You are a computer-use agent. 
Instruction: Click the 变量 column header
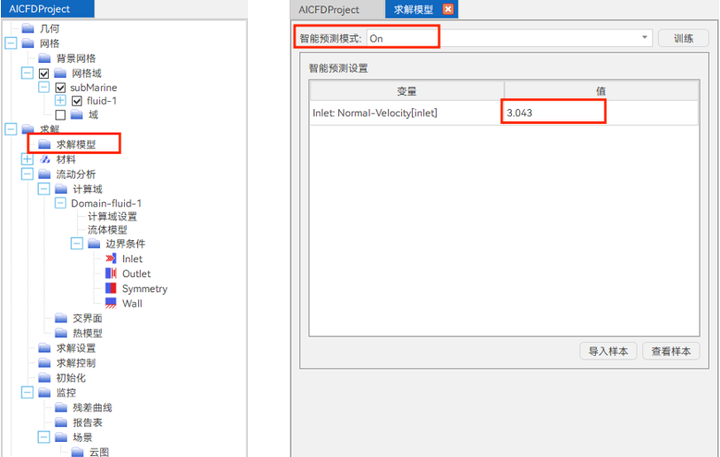coord(407,91)
